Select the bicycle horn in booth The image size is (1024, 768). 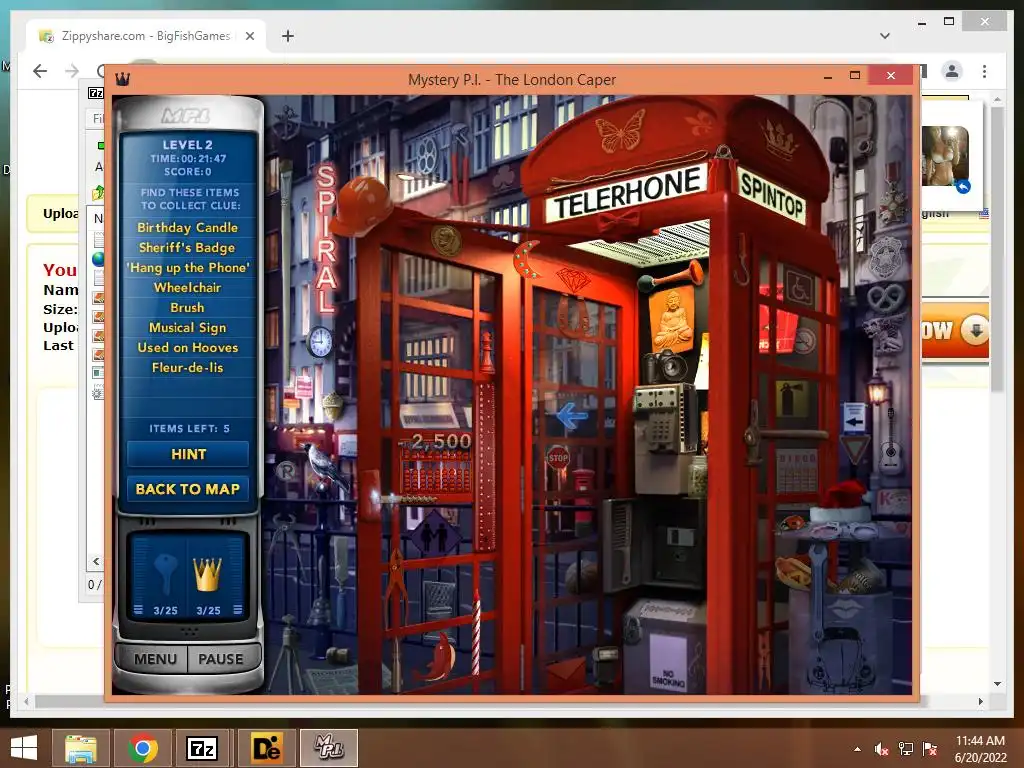click(x=669, y=275)
